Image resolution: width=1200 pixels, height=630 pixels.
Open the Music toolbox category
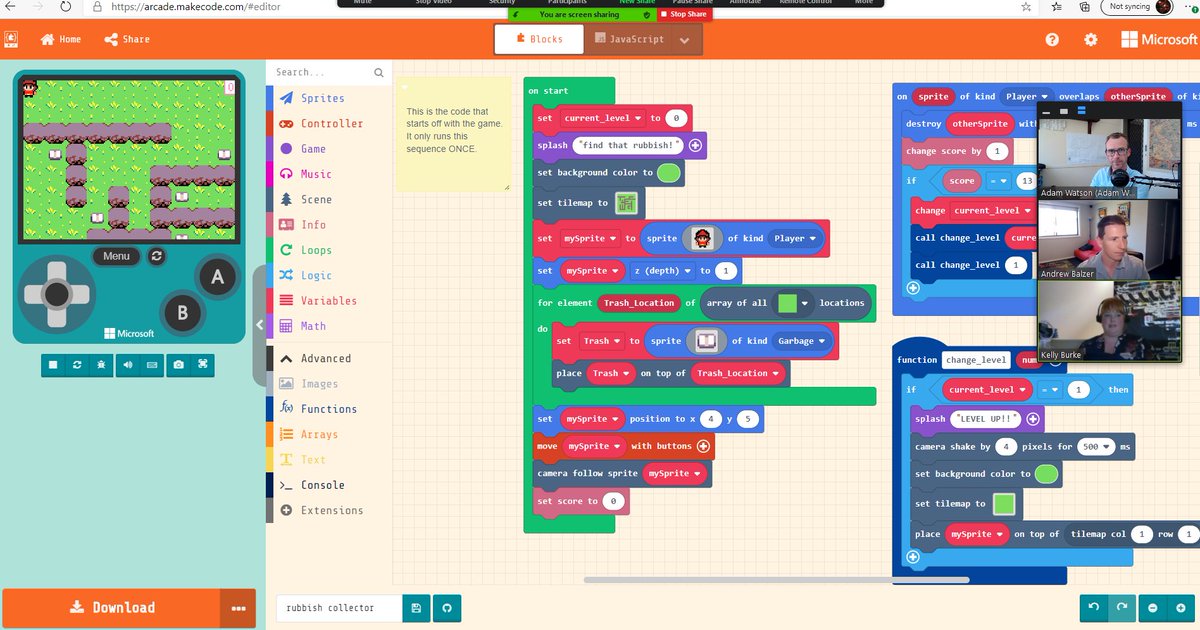coord(316,174)
